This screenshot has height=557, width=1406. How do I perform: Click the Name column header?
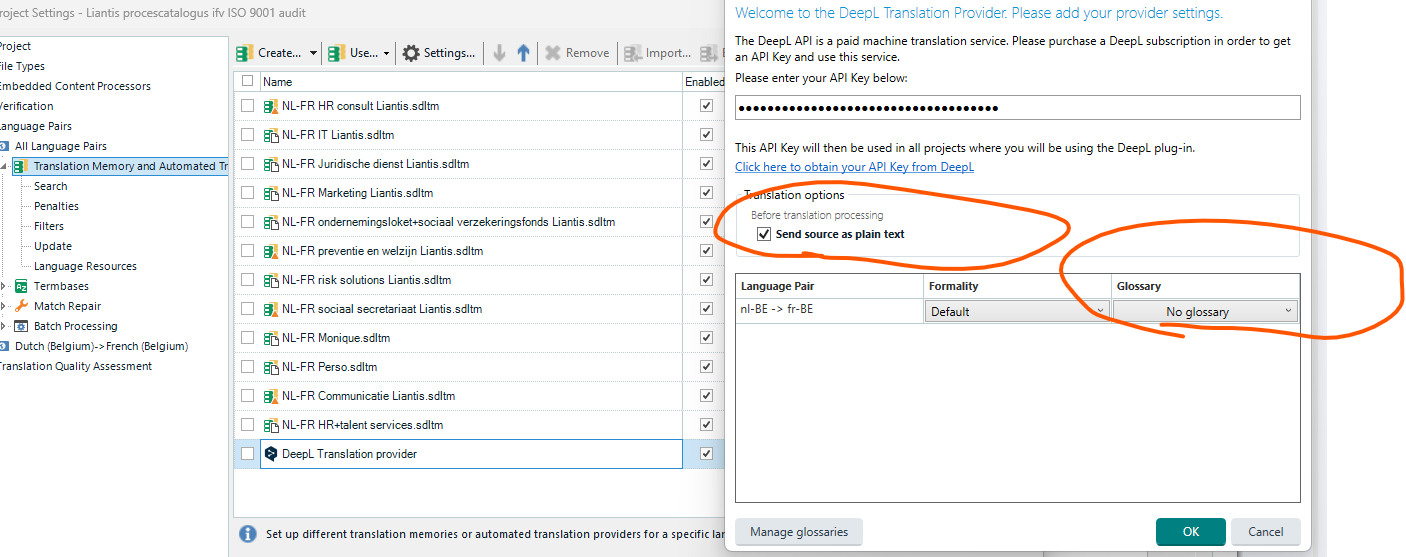point(471,82)
